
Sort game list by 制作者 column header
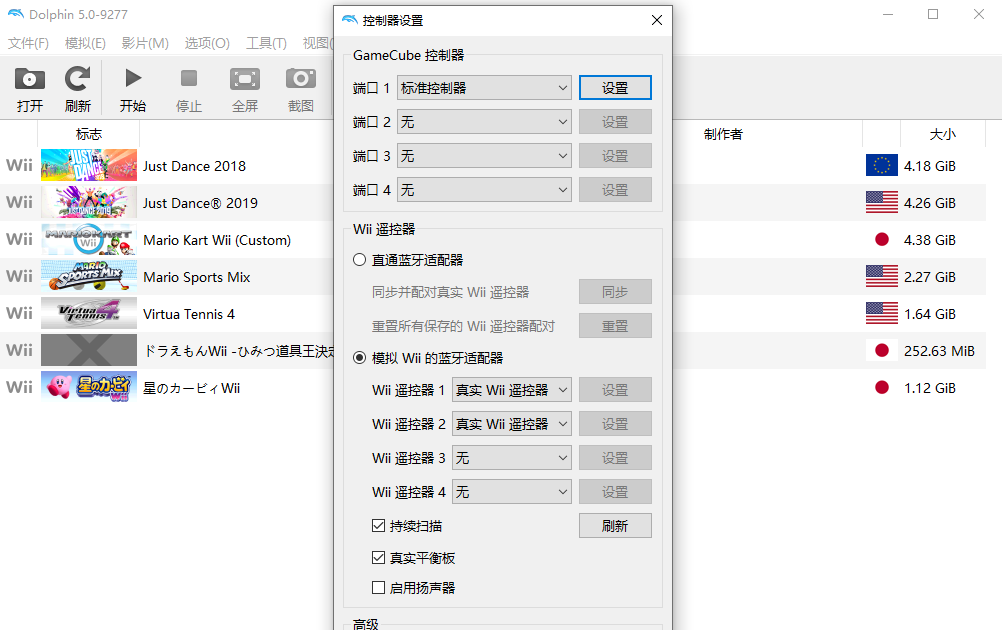point(723,134)
